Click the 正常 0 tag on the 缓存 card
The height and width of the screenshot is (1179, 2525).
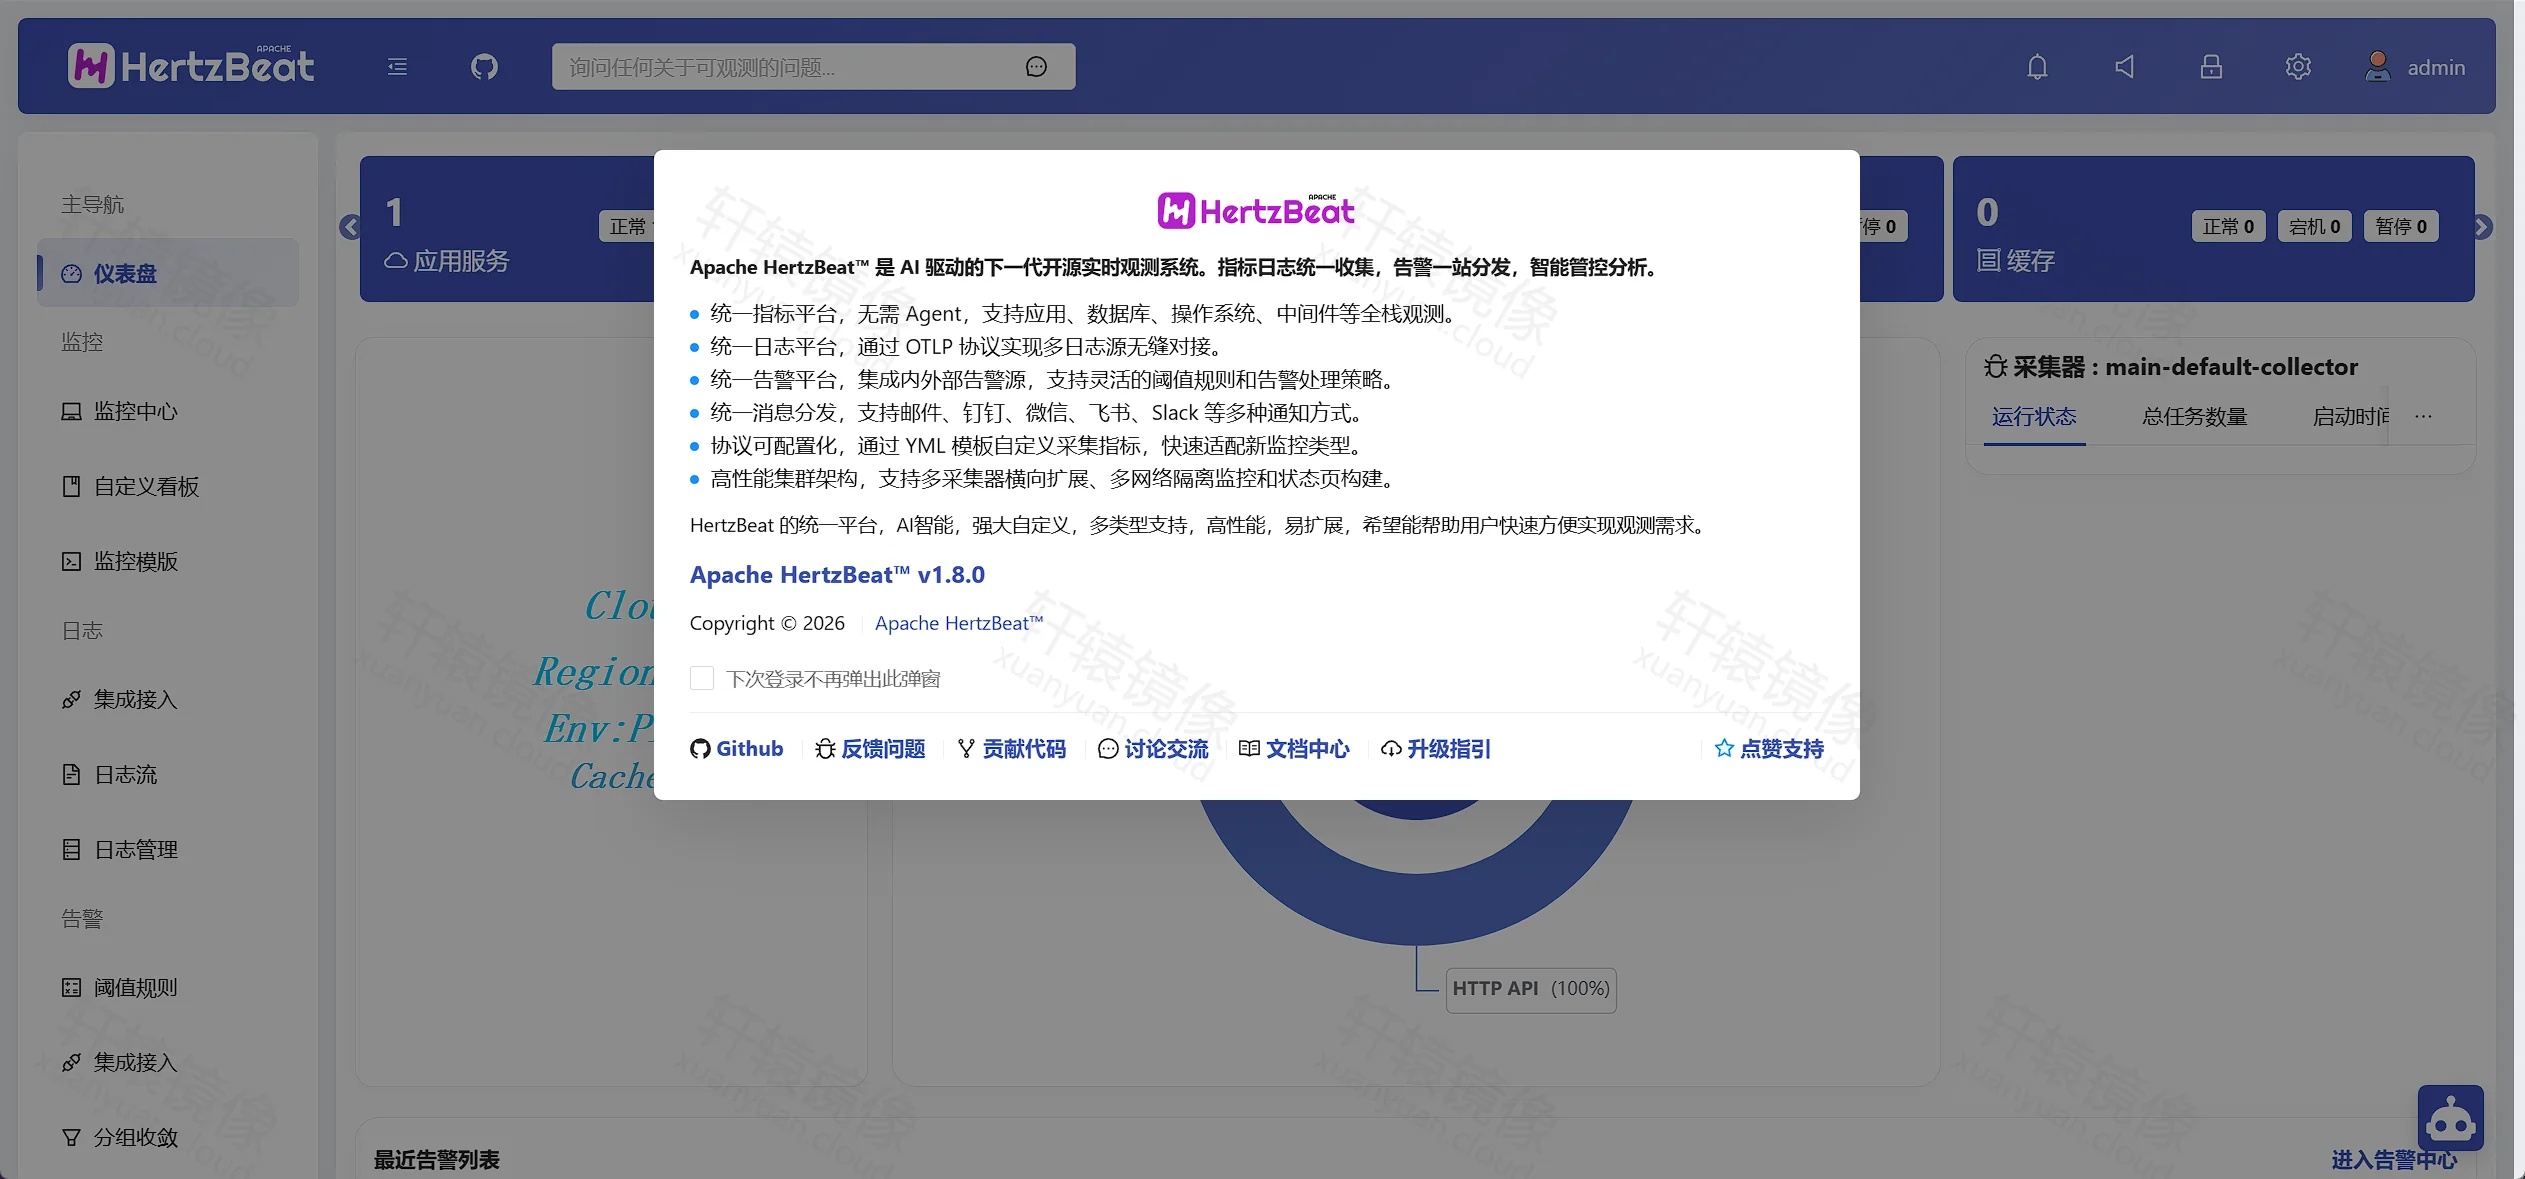tap(2228, 226)
